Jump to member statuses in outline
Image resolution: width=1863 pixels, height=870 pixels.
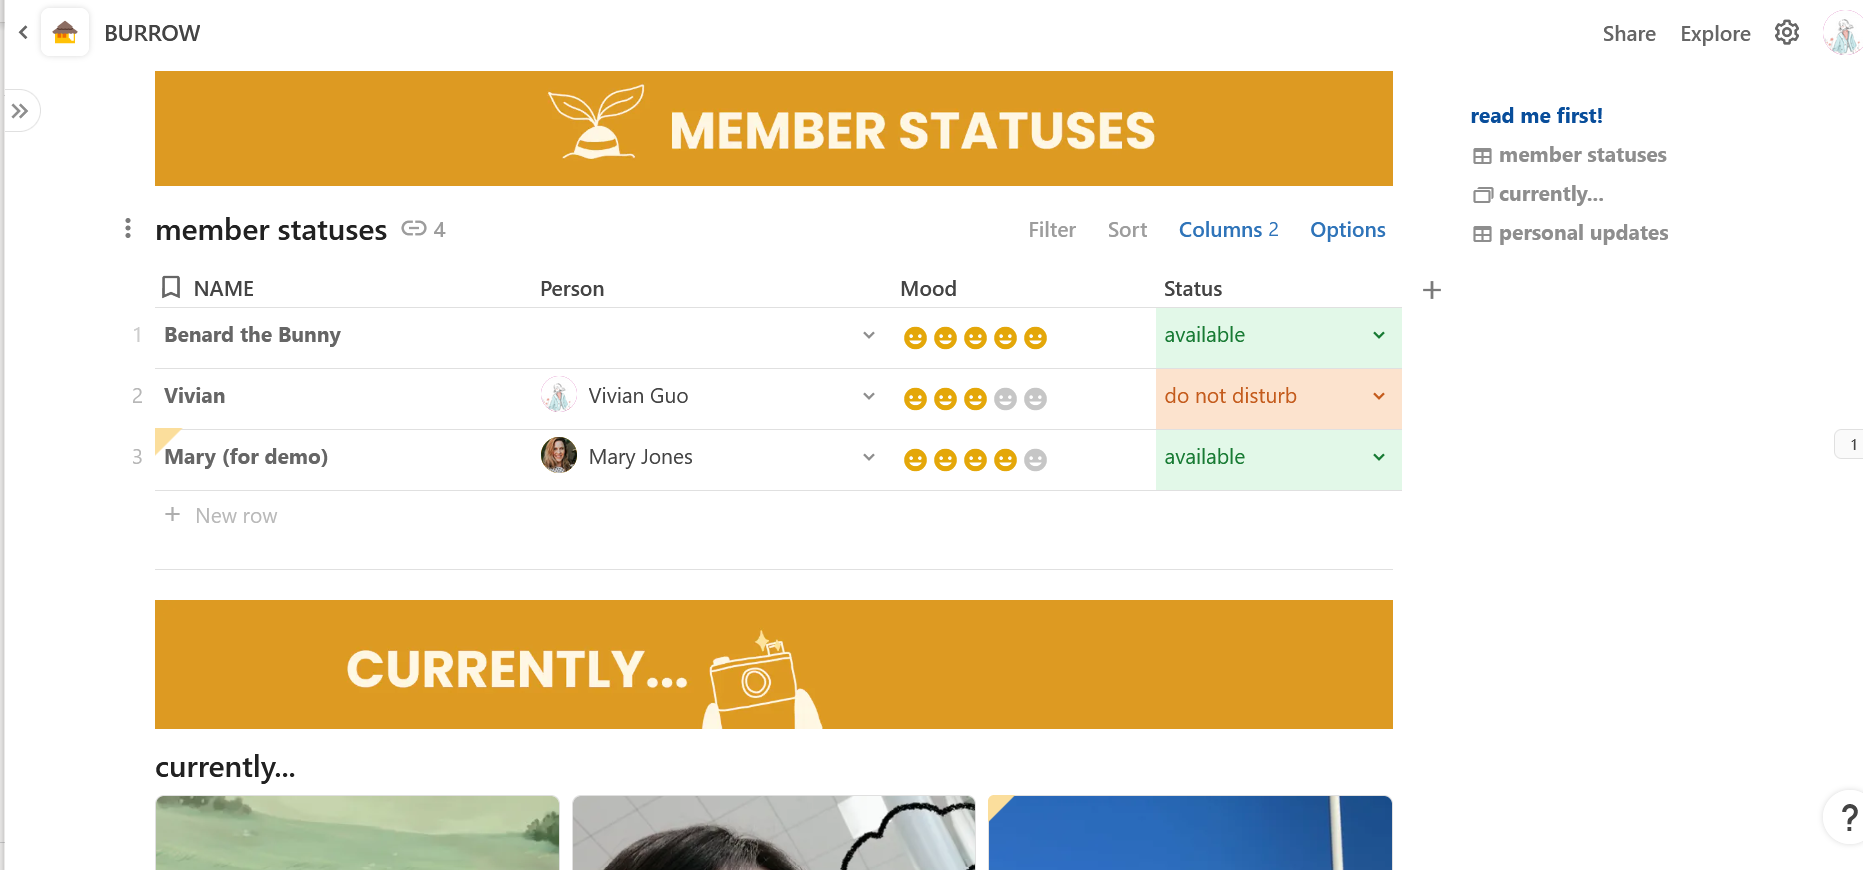pyautogui.click(x=1582, y=154)
